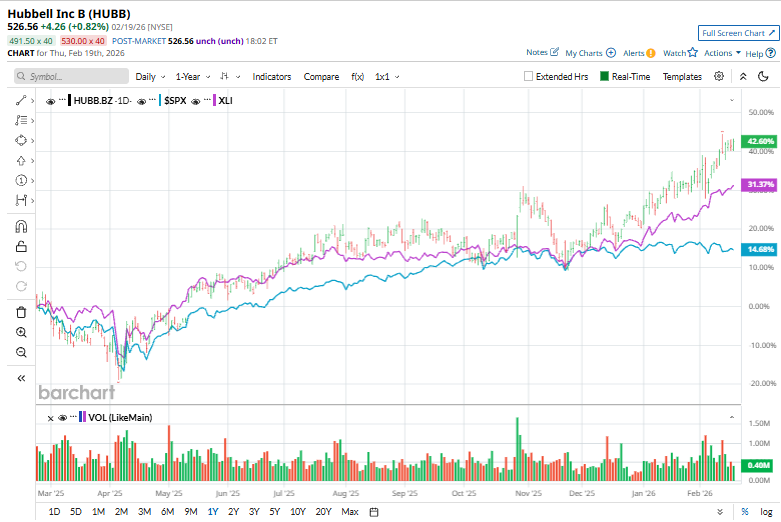Select the Max time range
Screen dimensions: 781x522
click(350, 512)
